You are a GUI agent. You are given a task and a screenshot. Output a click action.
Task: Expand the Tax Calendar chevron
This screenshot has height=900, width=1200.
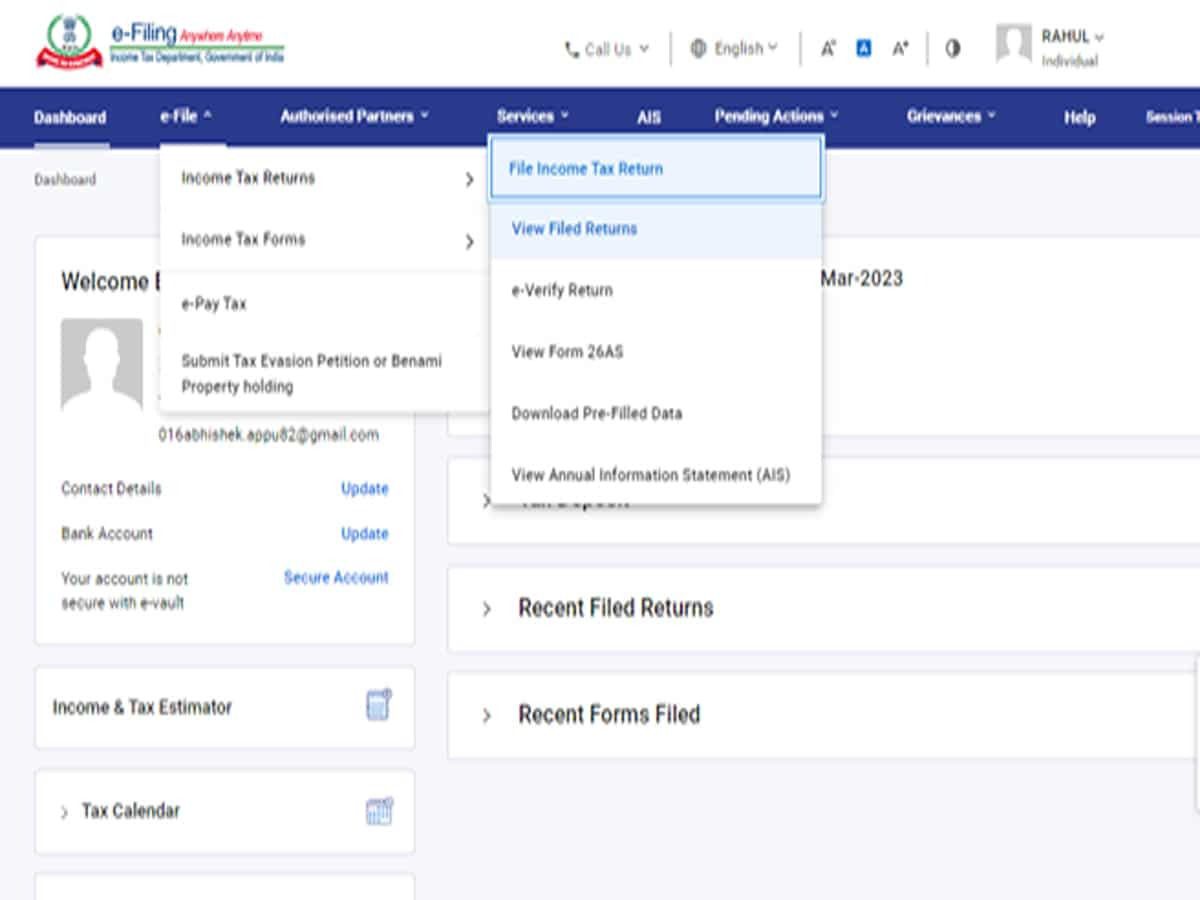64,812
